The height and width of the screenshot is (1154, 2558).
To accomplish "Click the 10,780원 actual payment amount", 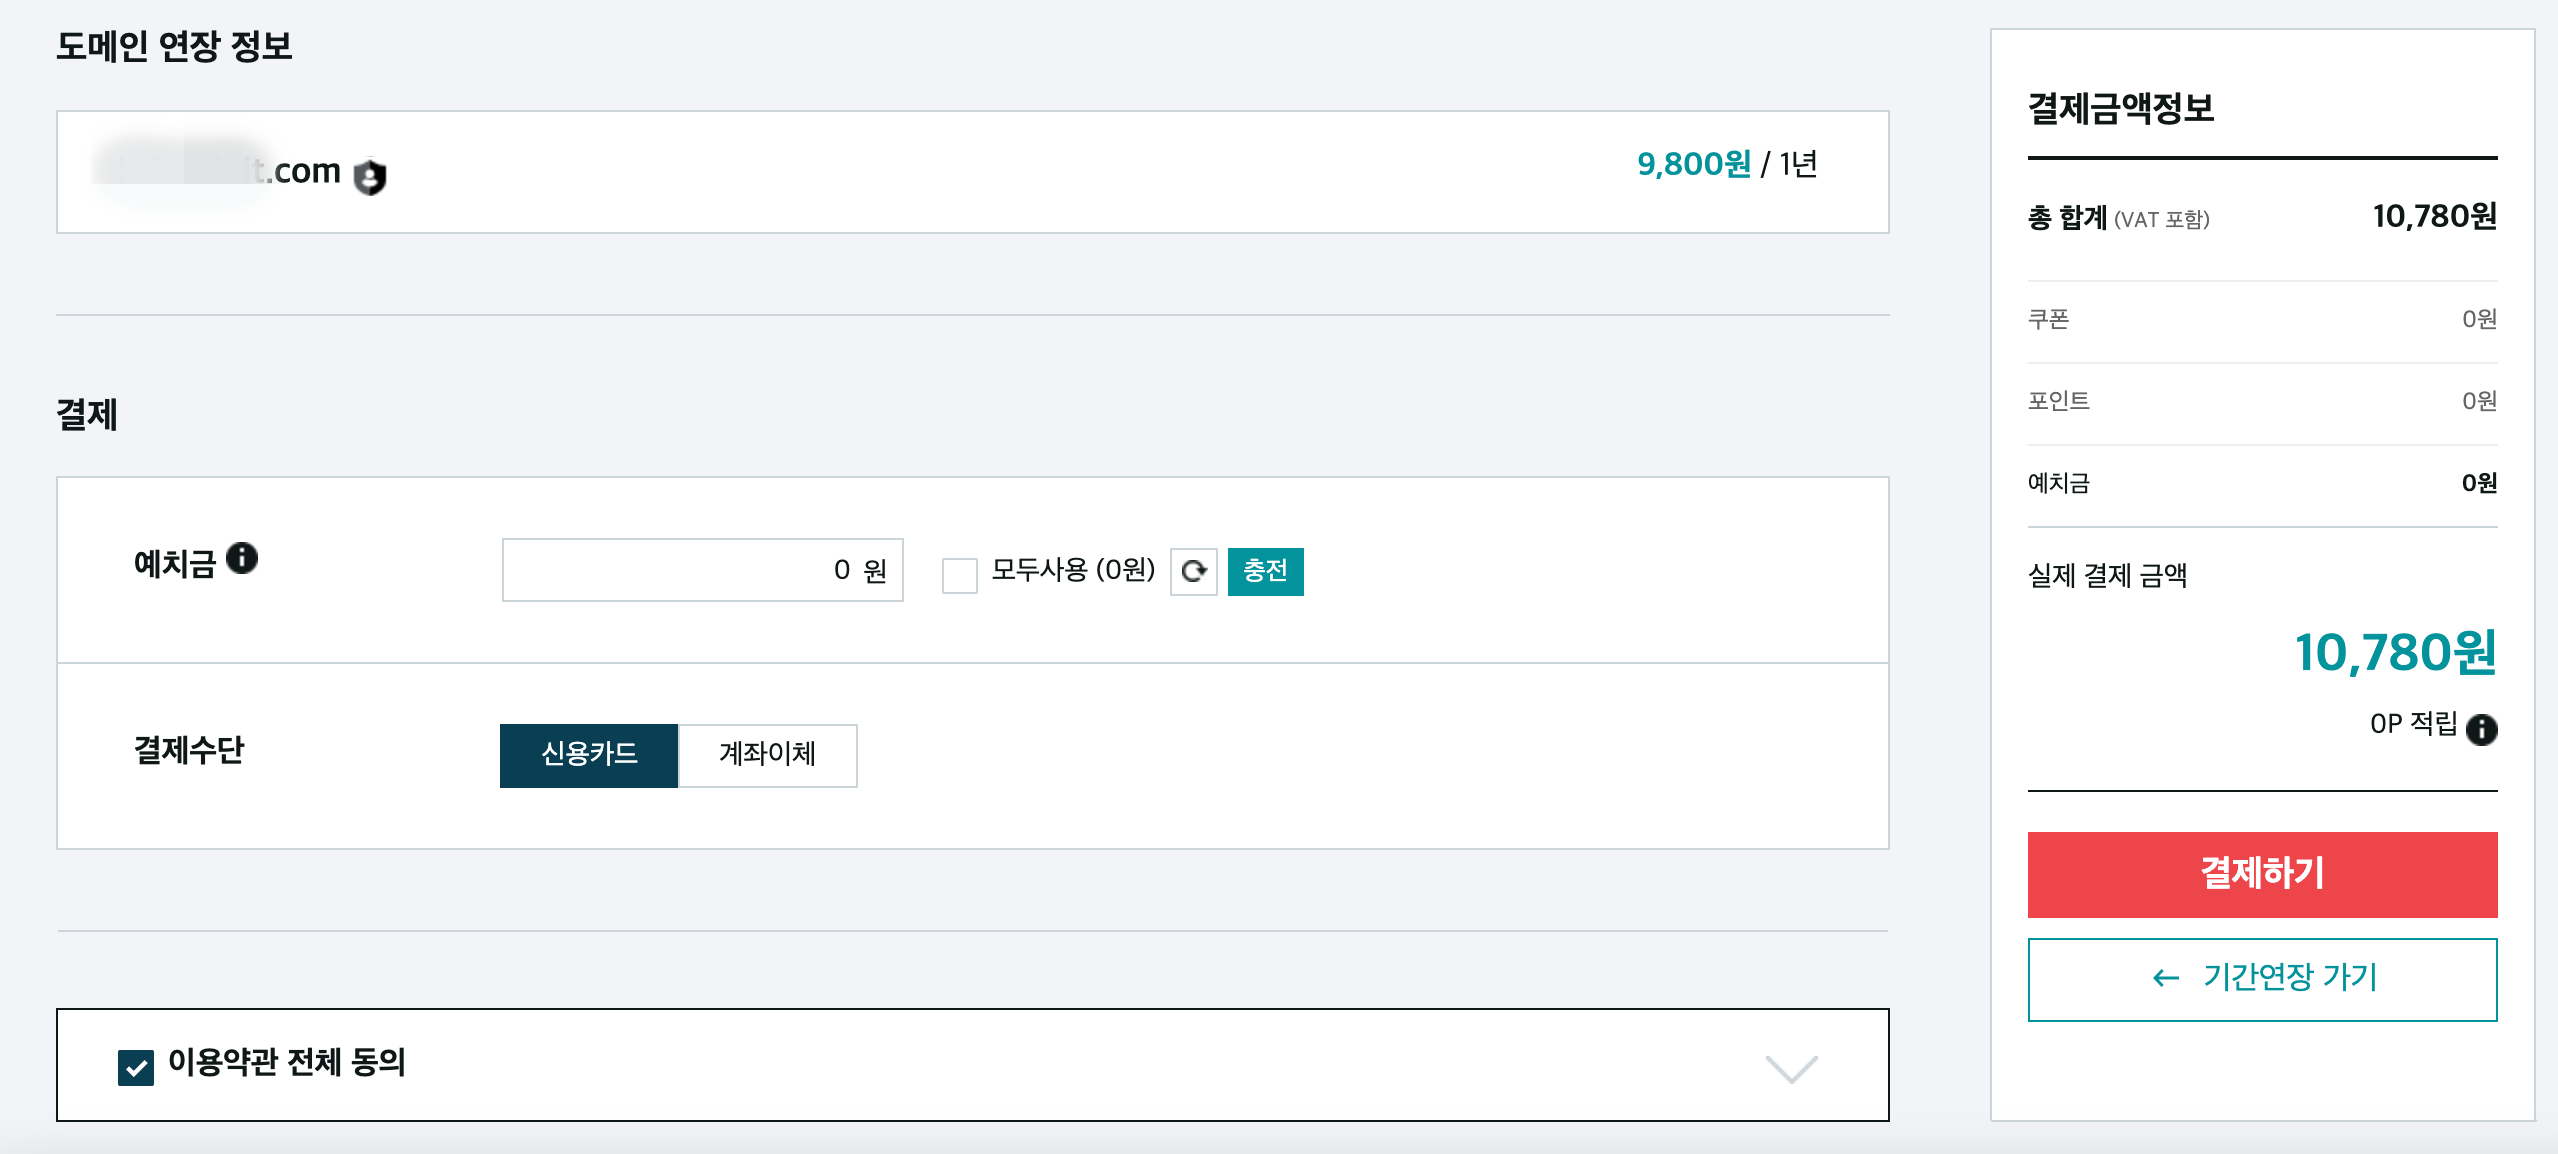I will [2395, 652].
